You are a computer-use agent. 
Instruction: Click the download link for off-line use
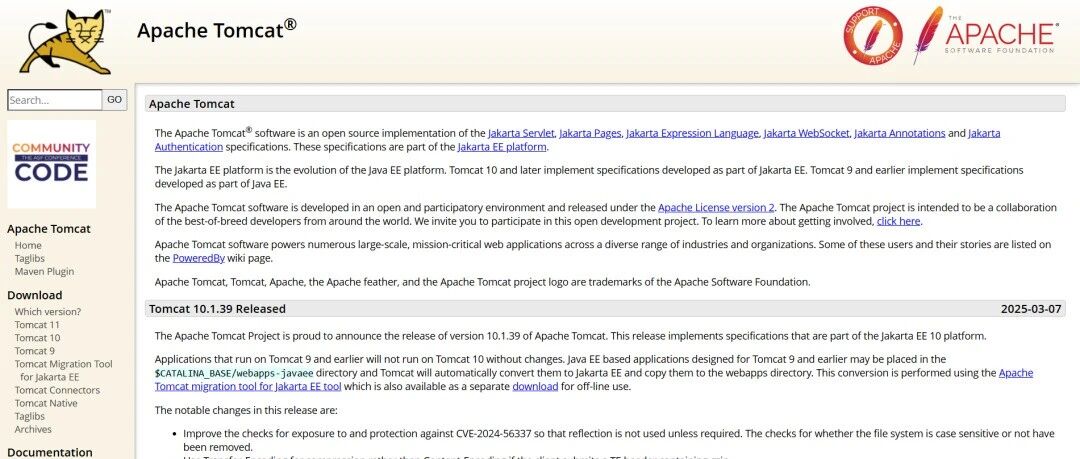point(535,387)
